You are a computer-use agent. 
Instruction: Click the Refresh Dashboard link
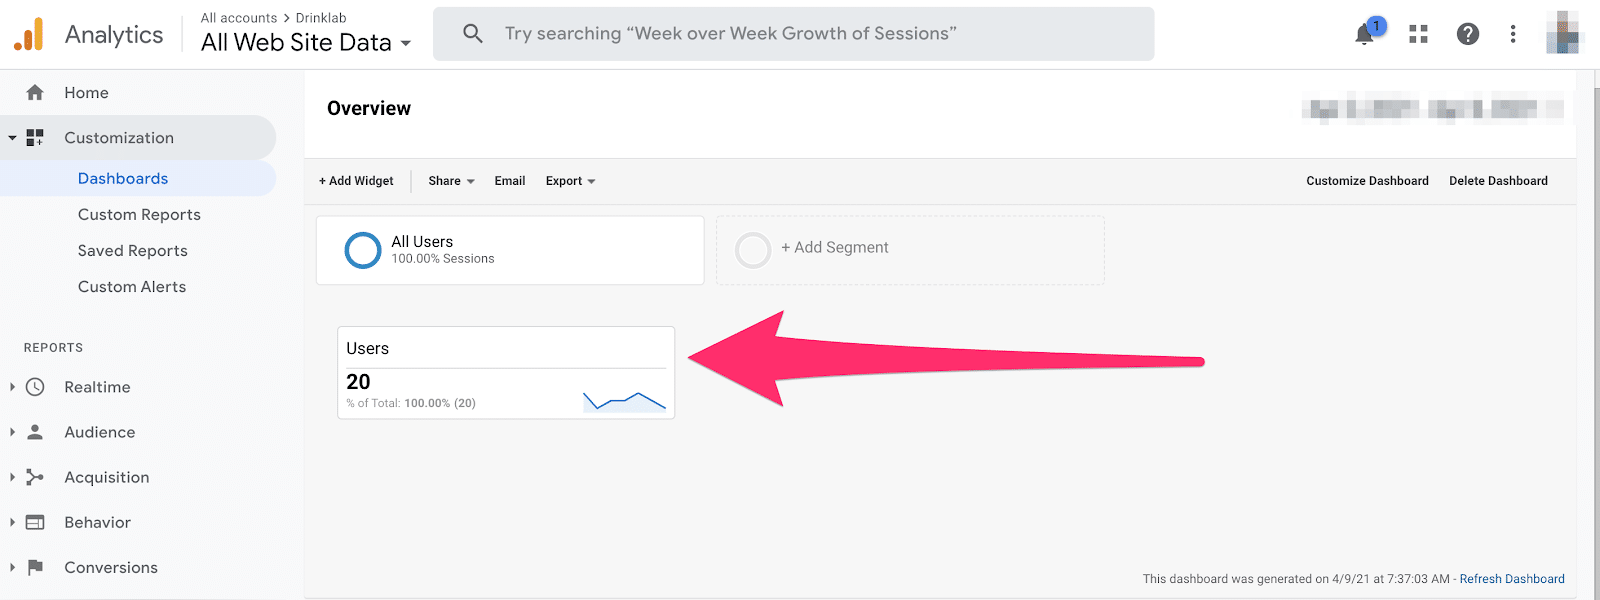(1512, 579)
